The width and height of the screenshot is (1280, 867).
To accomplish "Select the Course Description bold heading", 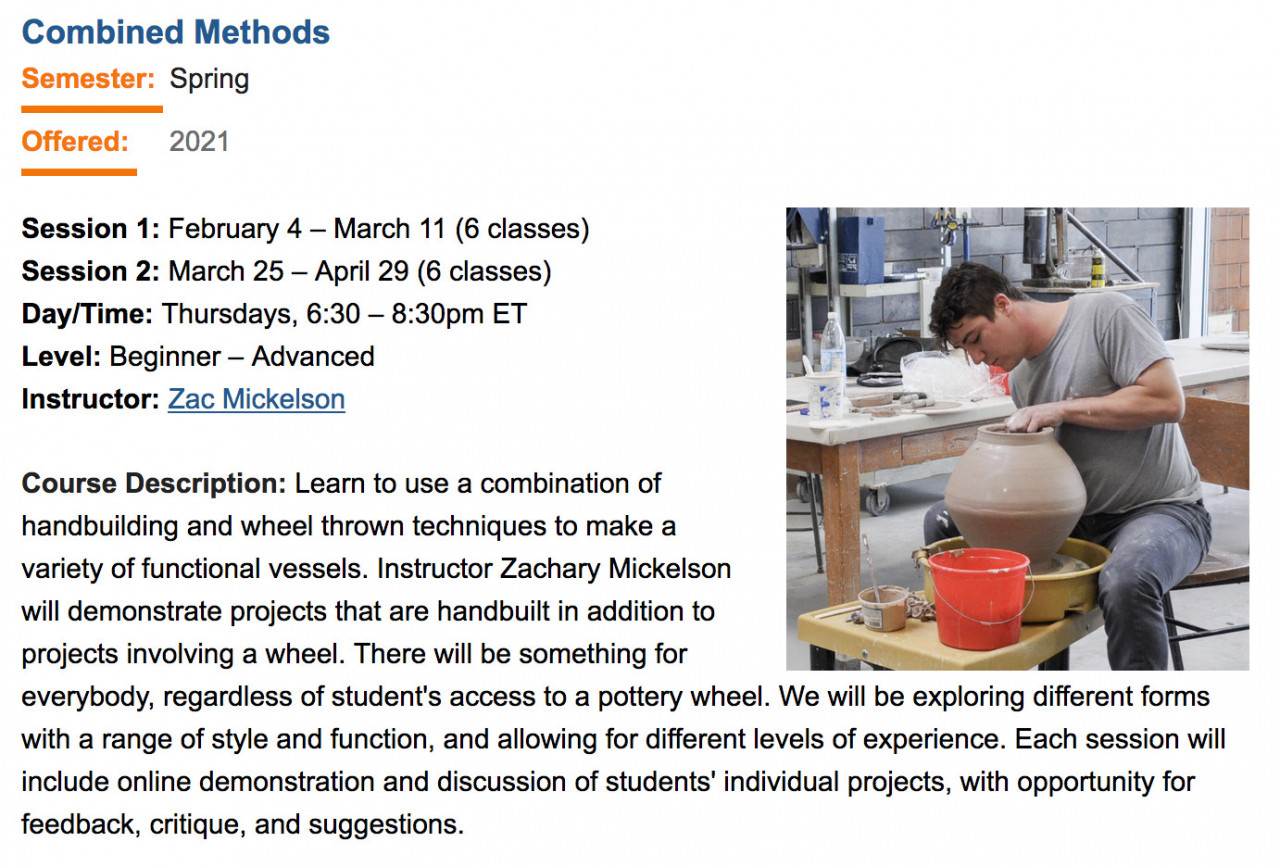I will 154,483.
